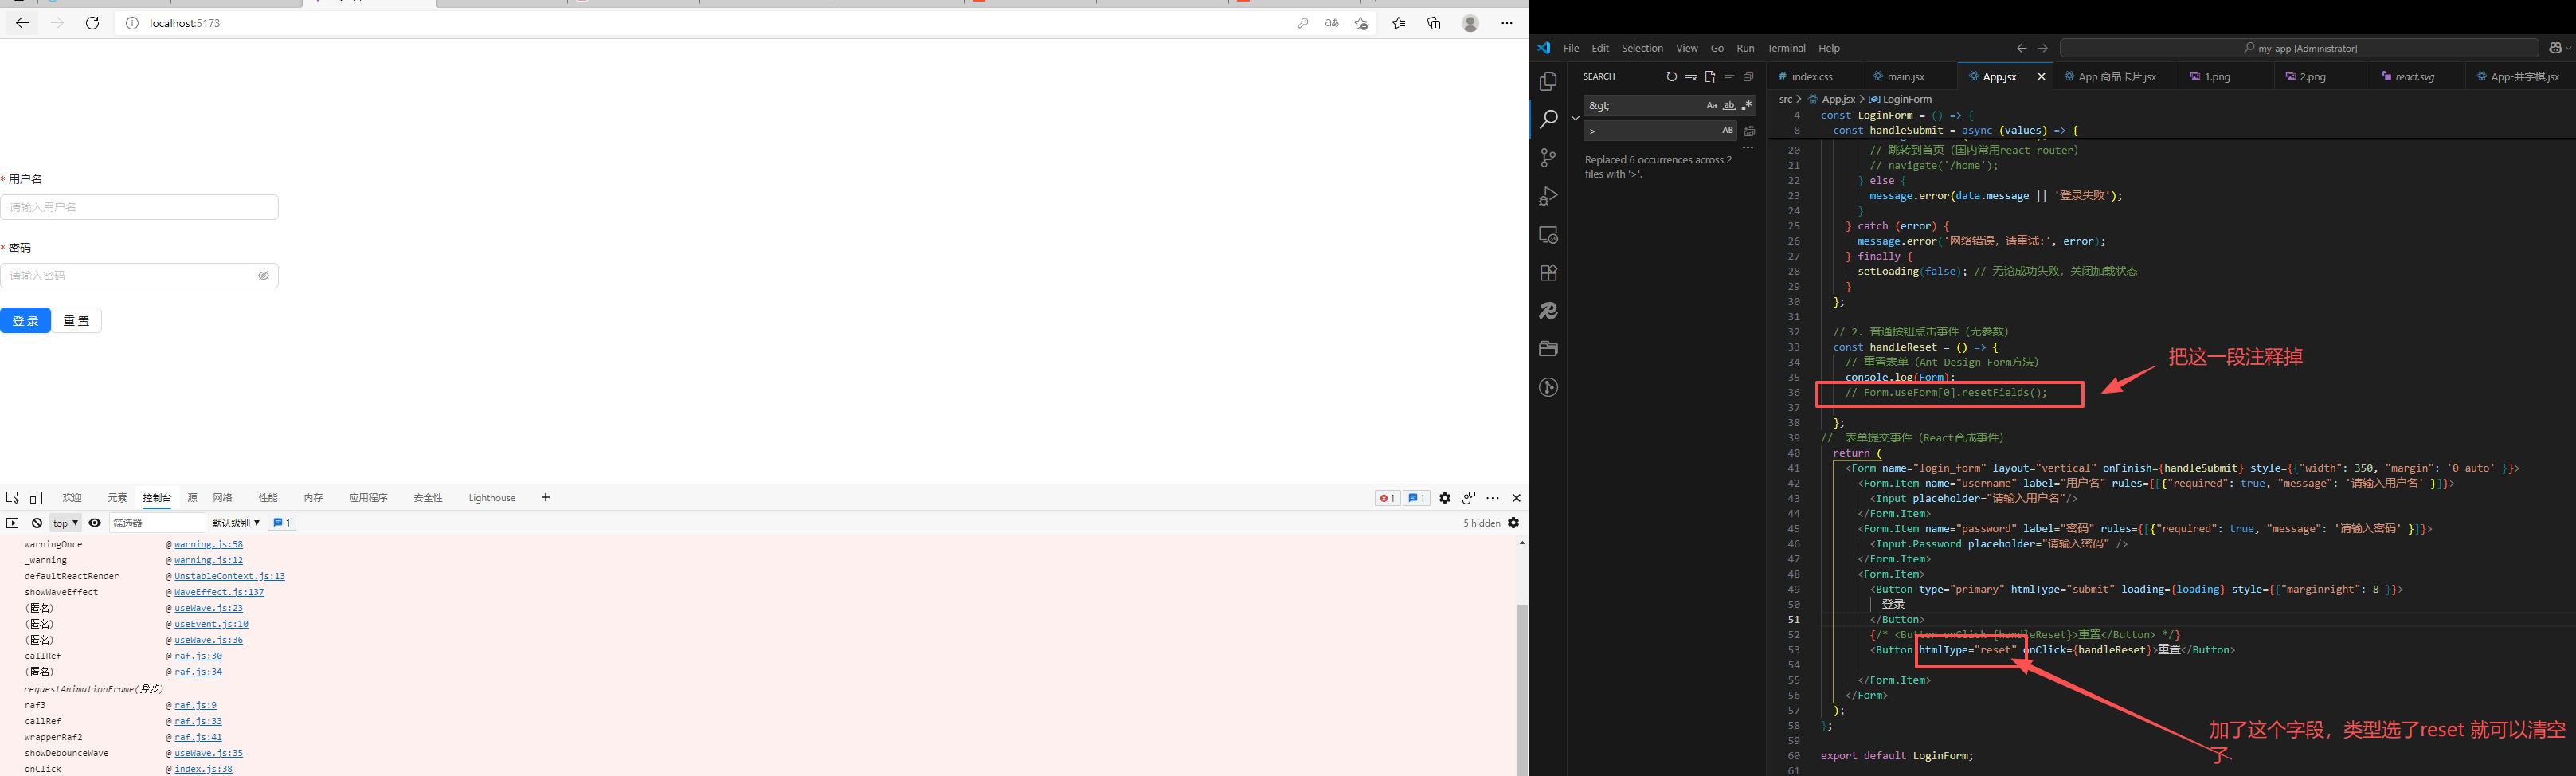Go back arrow in VS Code title bar
The height and width of the screenshot is (776, 2576).
[x=2021, y=48]
